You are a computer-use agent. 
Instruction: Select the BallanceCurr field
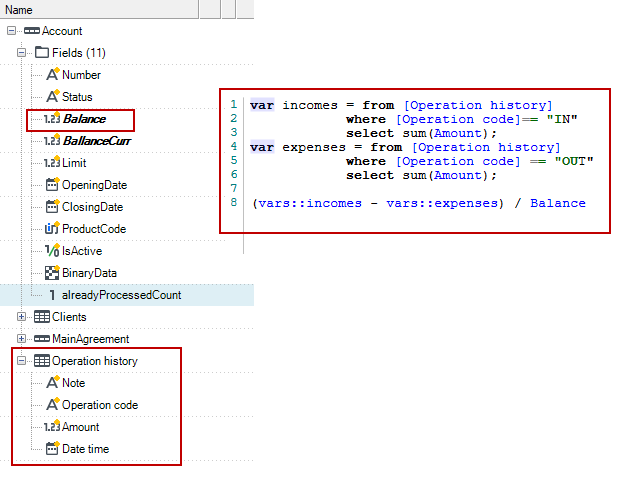click(x=97, y=141)
